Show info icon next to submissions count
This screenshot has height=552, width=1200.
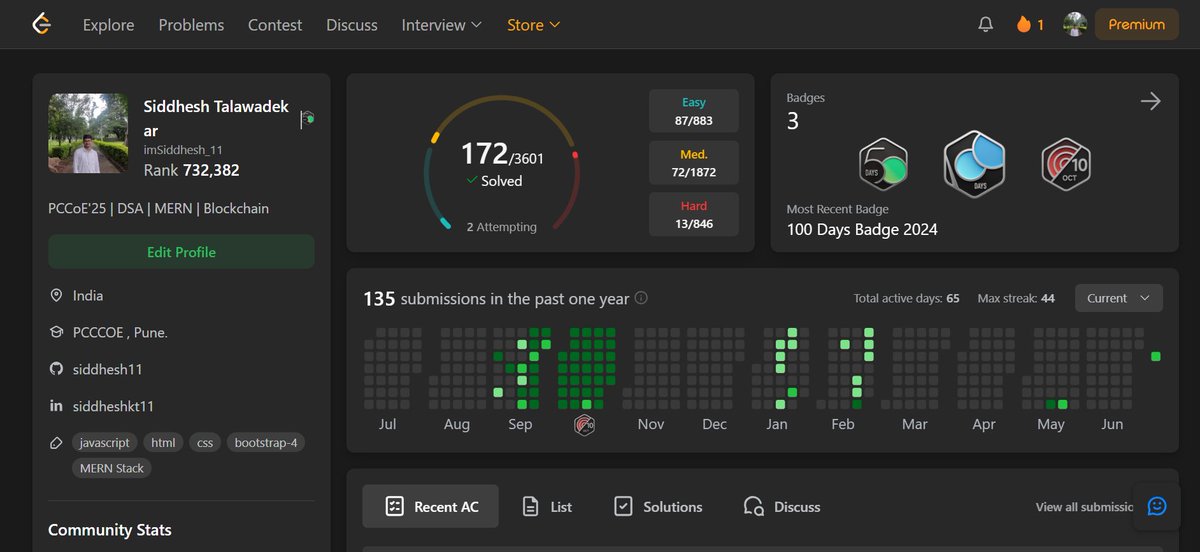[642, 298]
